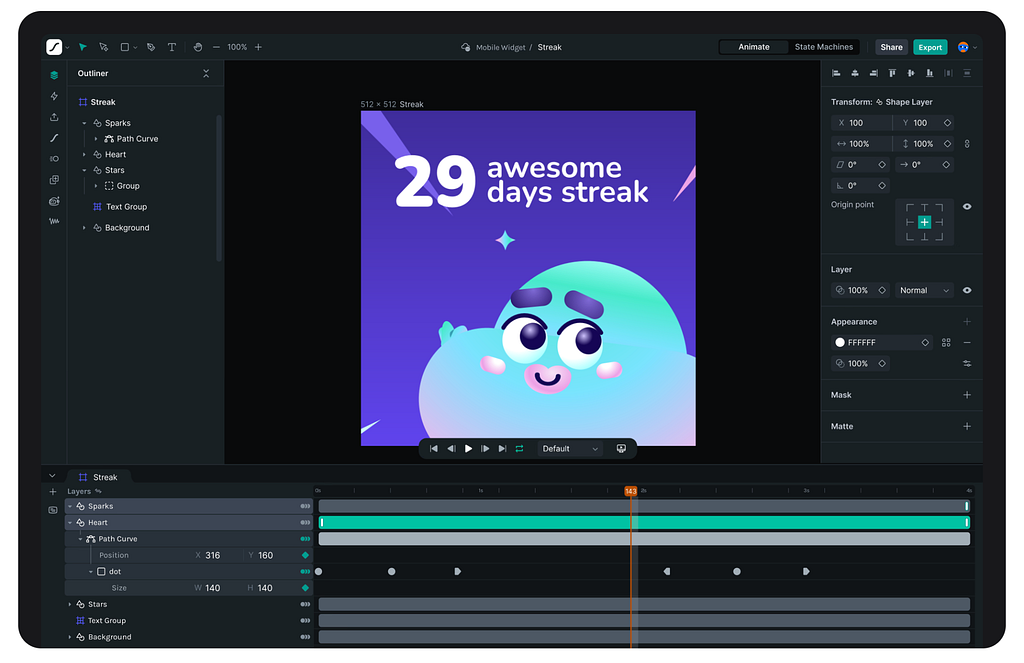Select the Animate tab
Image resolution: width=1024 pixels, height=663 pixels.
[754, 47]
